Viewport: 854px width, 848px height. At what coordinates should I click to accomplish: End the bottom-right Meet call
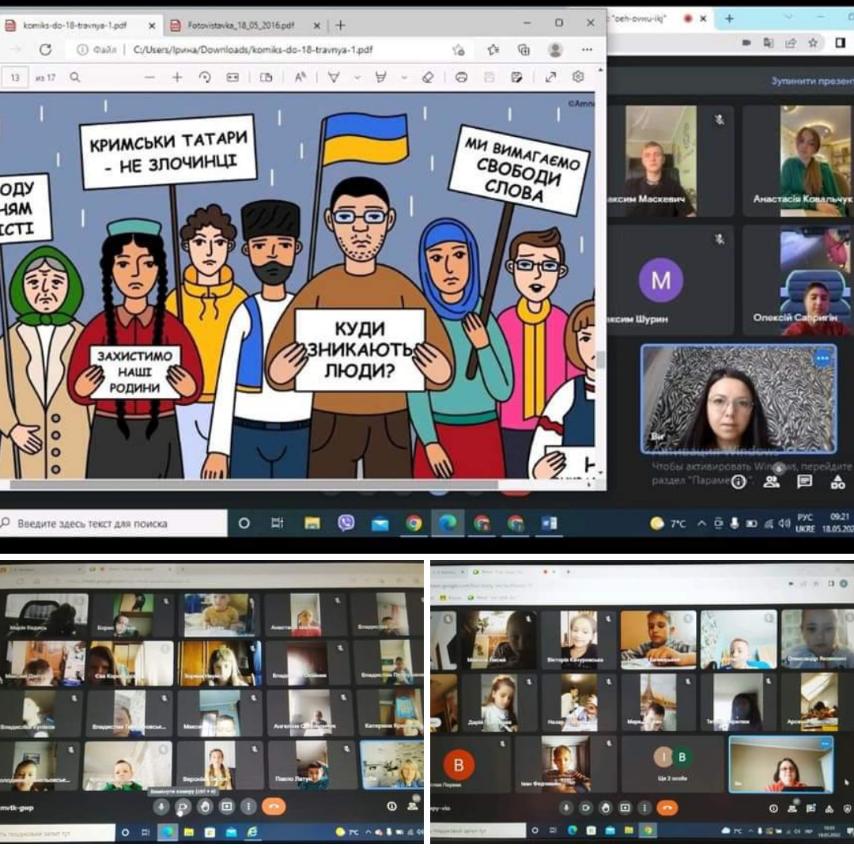pyautogui.click(x=668, y=808)
